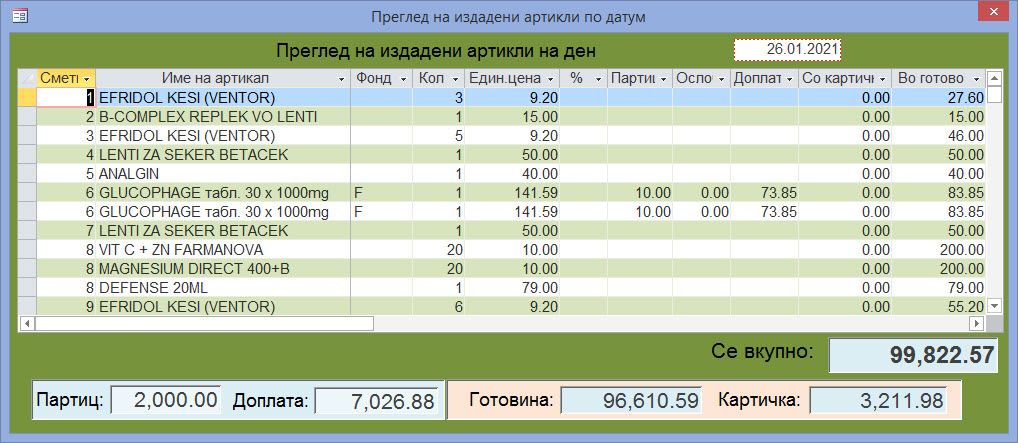1018x443 pixels.
Task: Open the Доплата column dropdown arrow
Action: (789, 79)
